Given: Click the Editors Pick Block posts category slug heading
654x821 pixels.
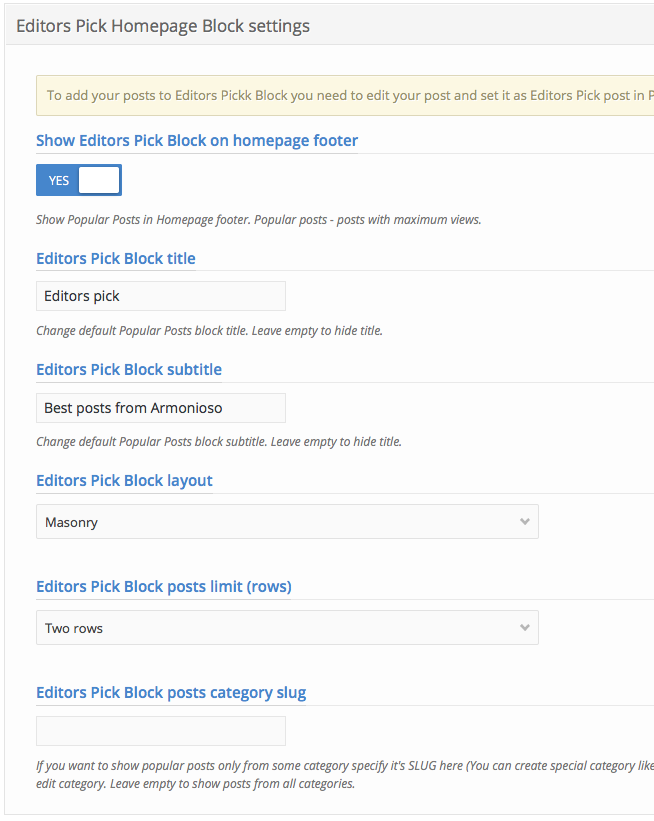Looking at the screenshot, I should (x=171, y=692).
